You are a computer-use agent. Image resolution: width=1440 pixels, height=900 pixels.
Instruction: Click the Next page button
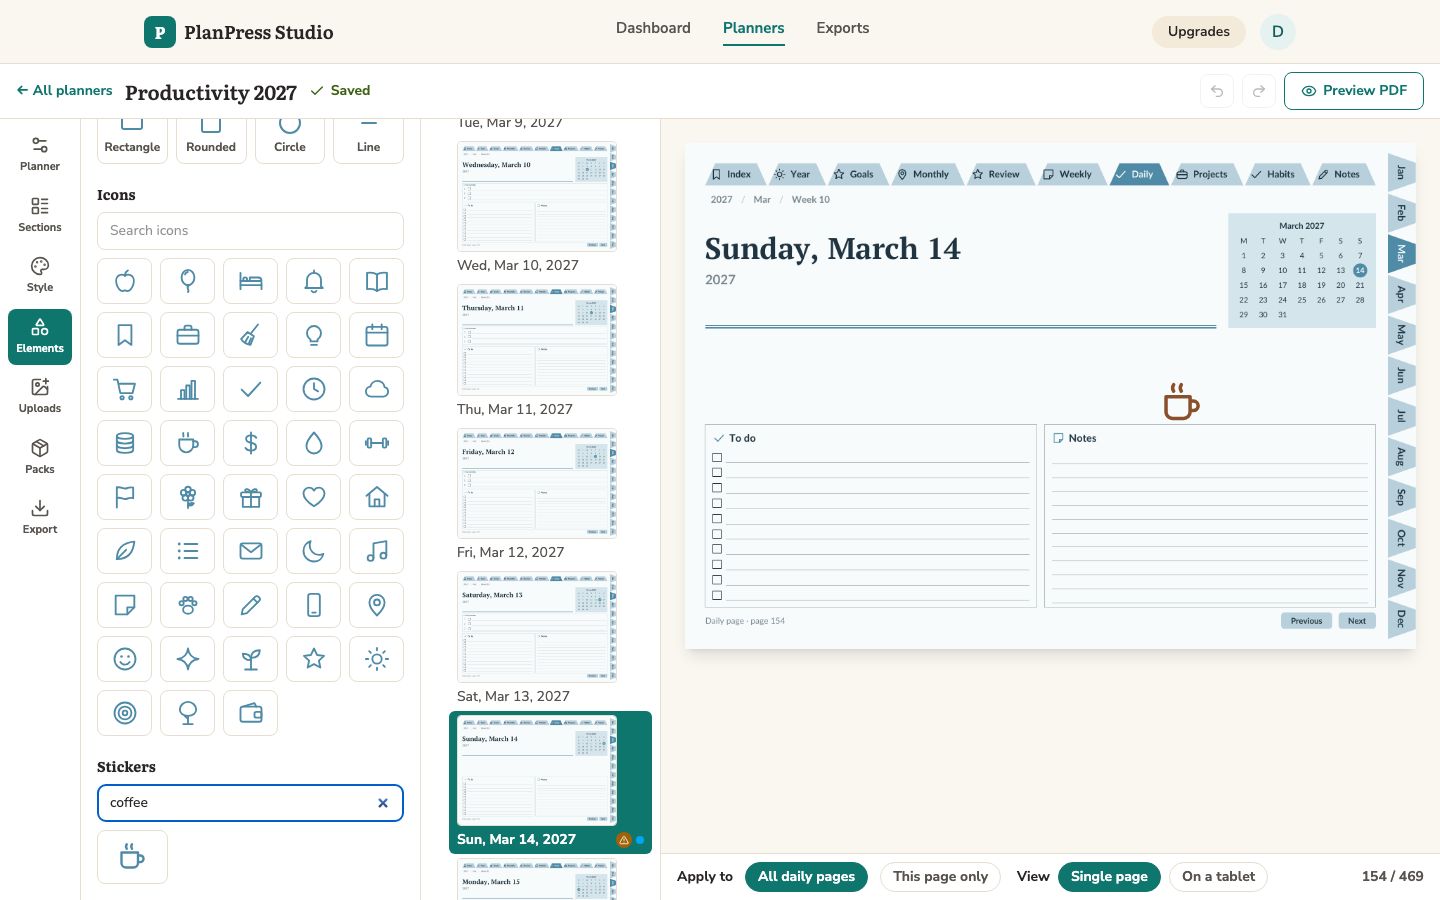click(1356, 621)
